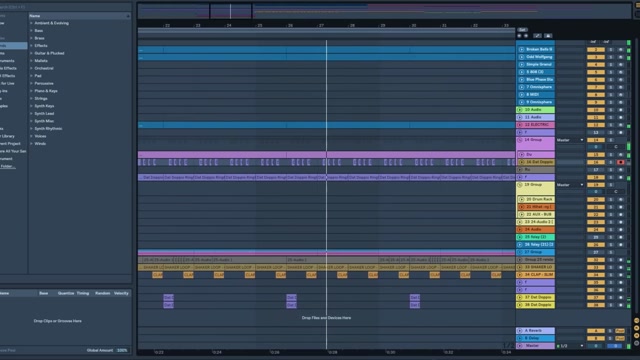Click the fold icon on the 37 Dat Dopple track
Screen dimensions: 640x360
[x=520, y=298]
